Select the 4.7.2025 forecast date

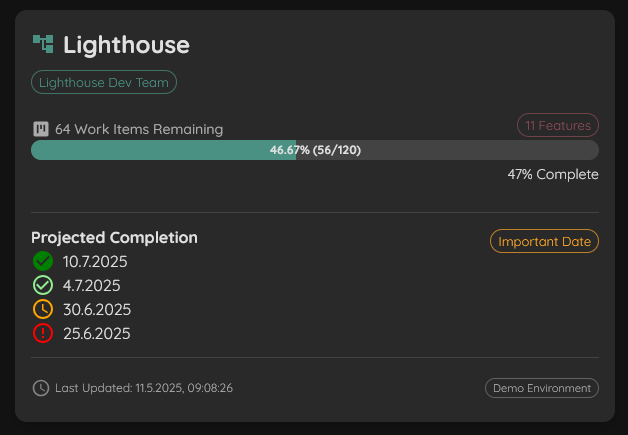point(91,286)
